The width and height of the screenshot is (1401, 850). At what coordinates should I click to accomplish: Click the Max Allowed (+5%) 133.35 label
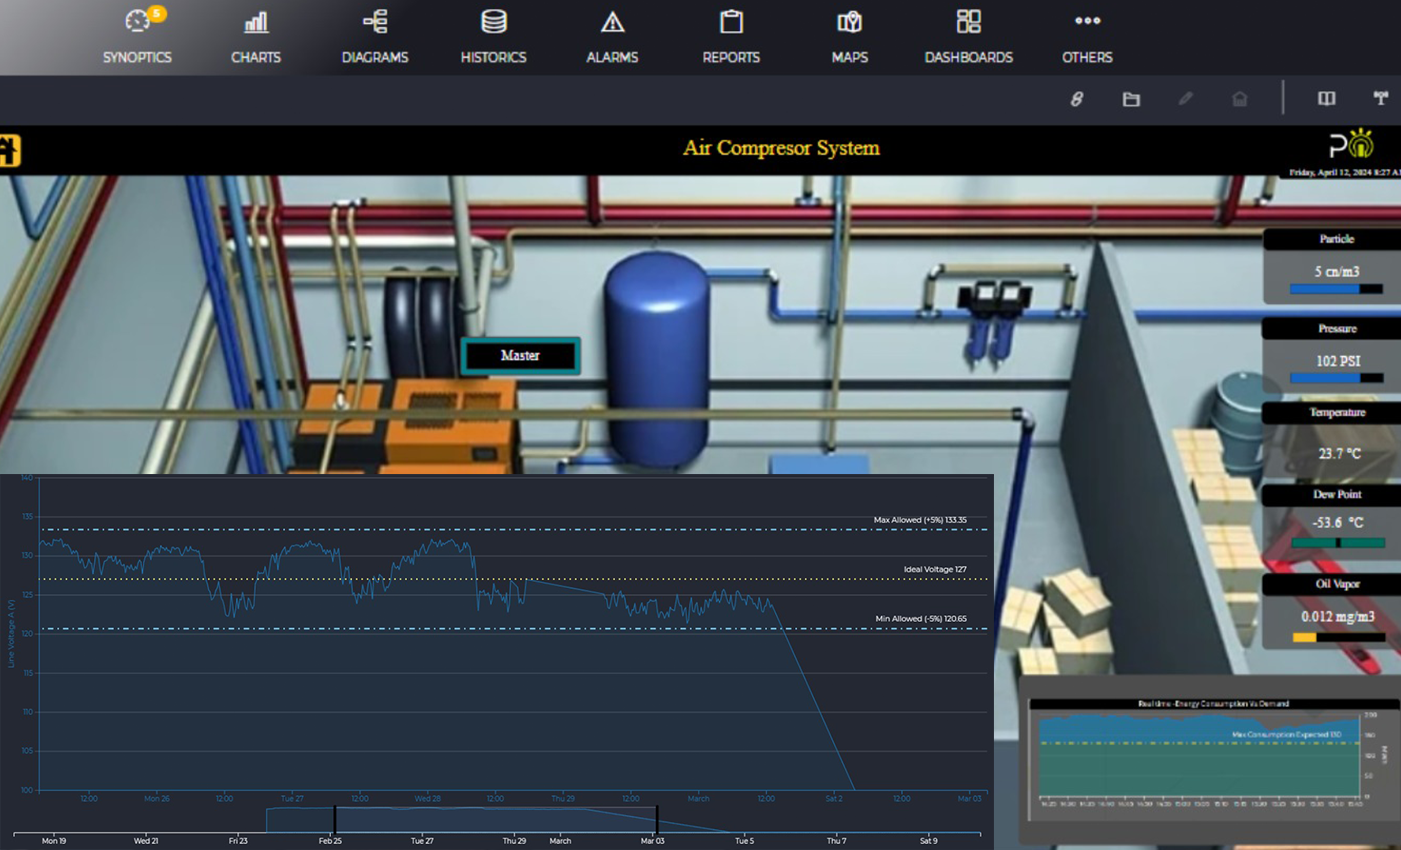(x=920, y=520)
